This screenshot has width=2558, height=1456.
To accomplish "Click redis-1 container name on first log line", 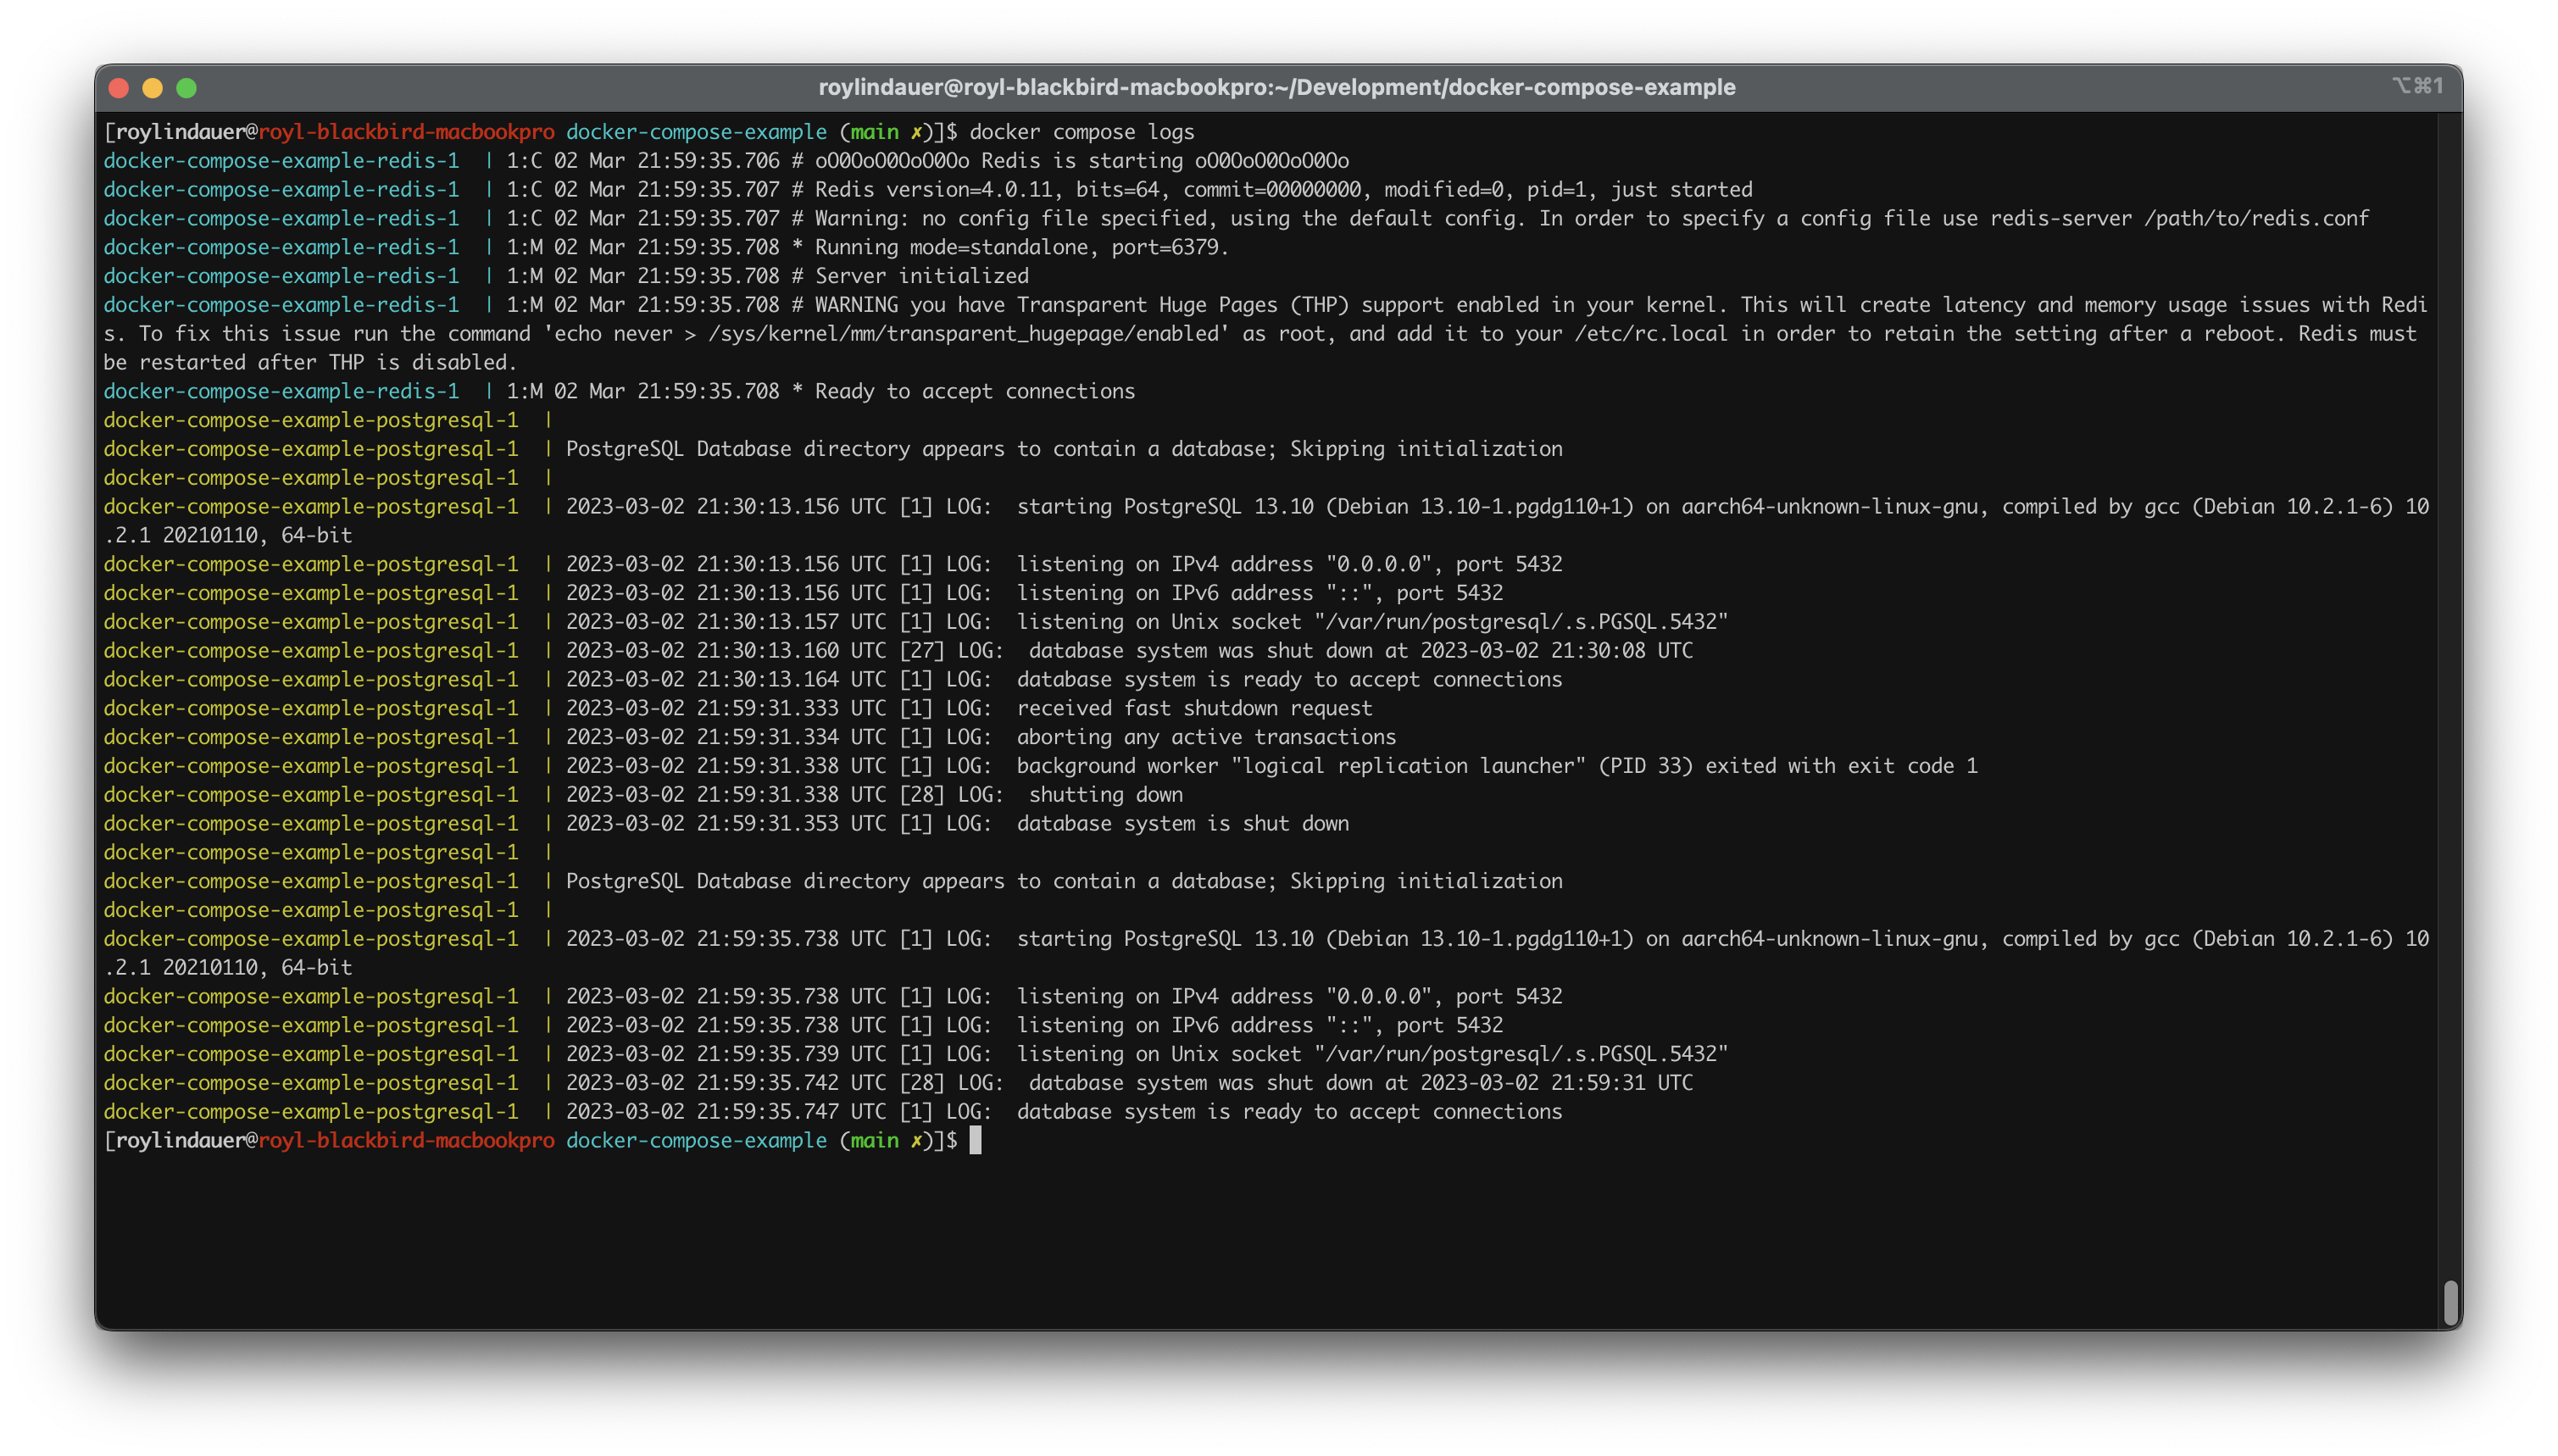I will tap(281, 161).
